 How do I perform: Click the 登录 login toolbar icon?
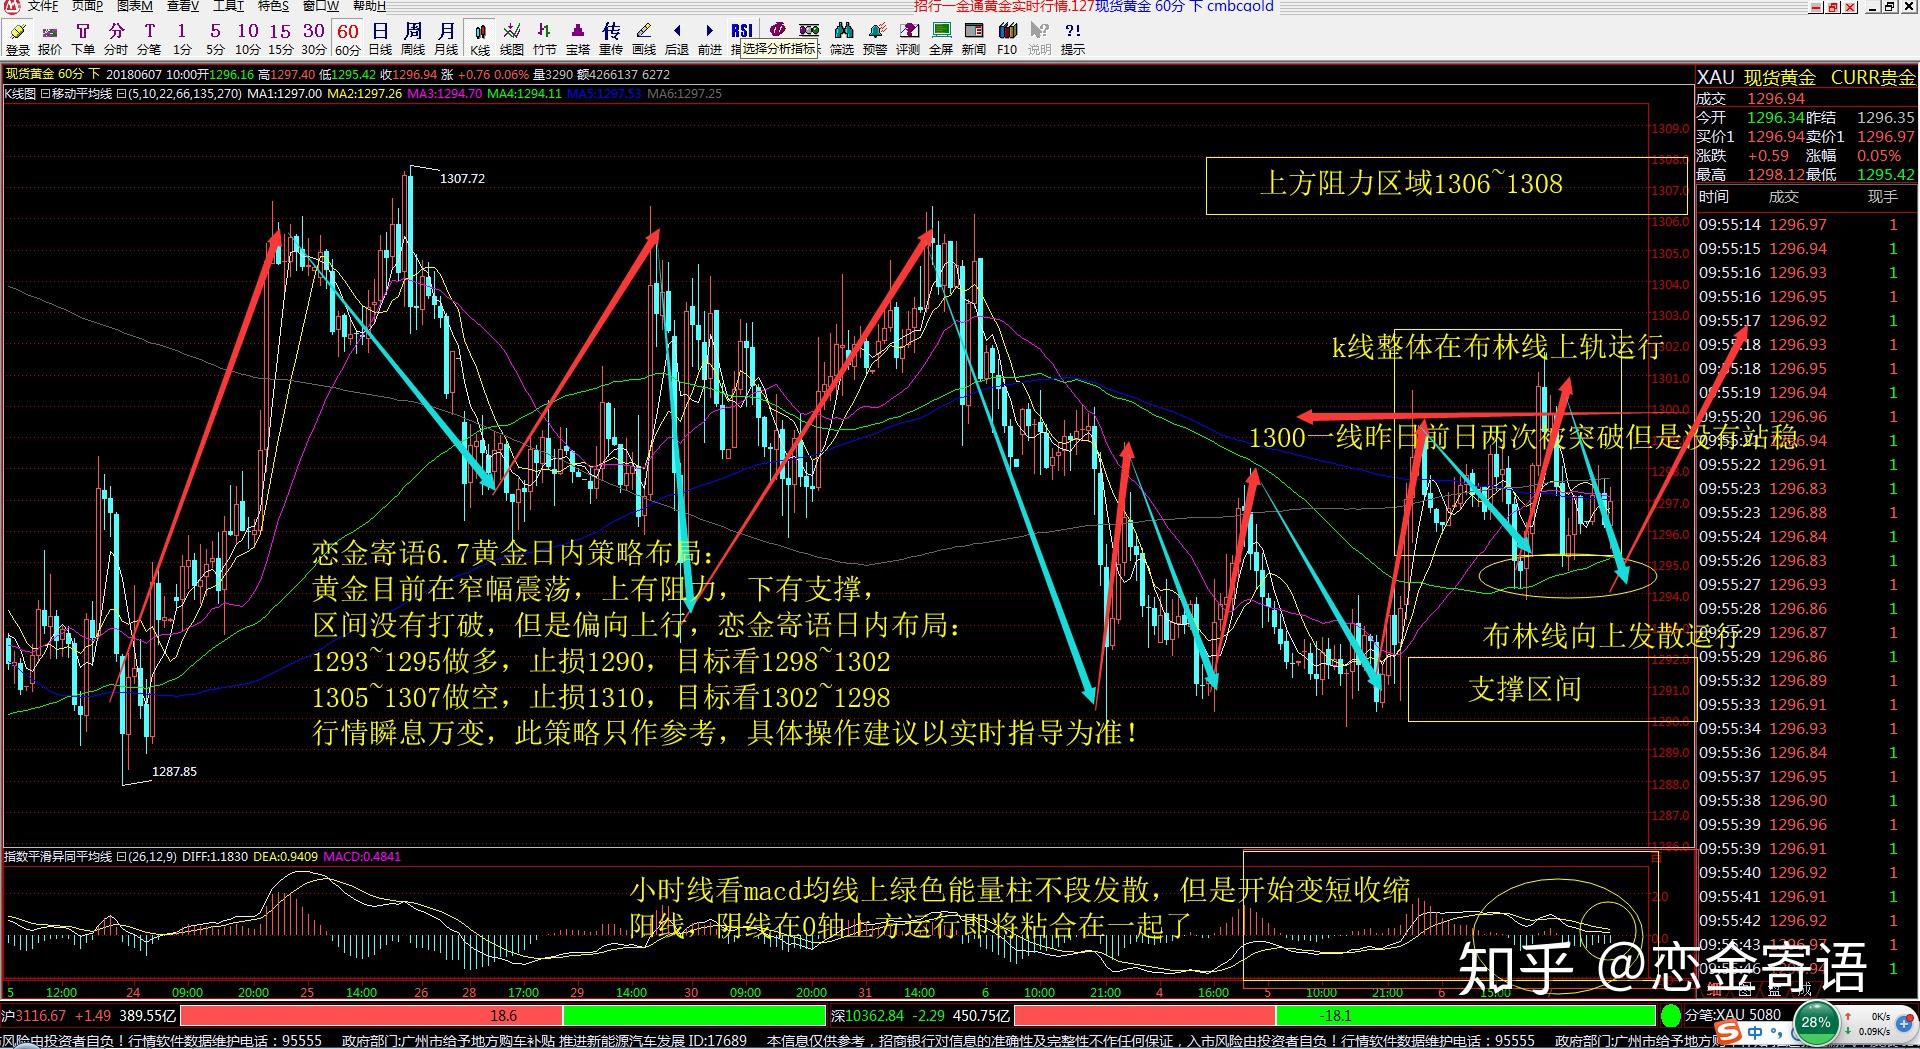(18, 39)
